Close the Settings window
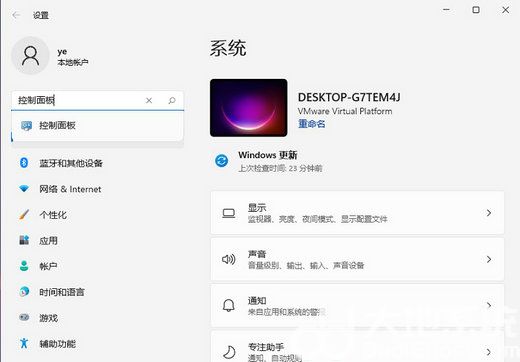This screenshot has height=362, width=520. pyautogui.click(x=506, y=10)
